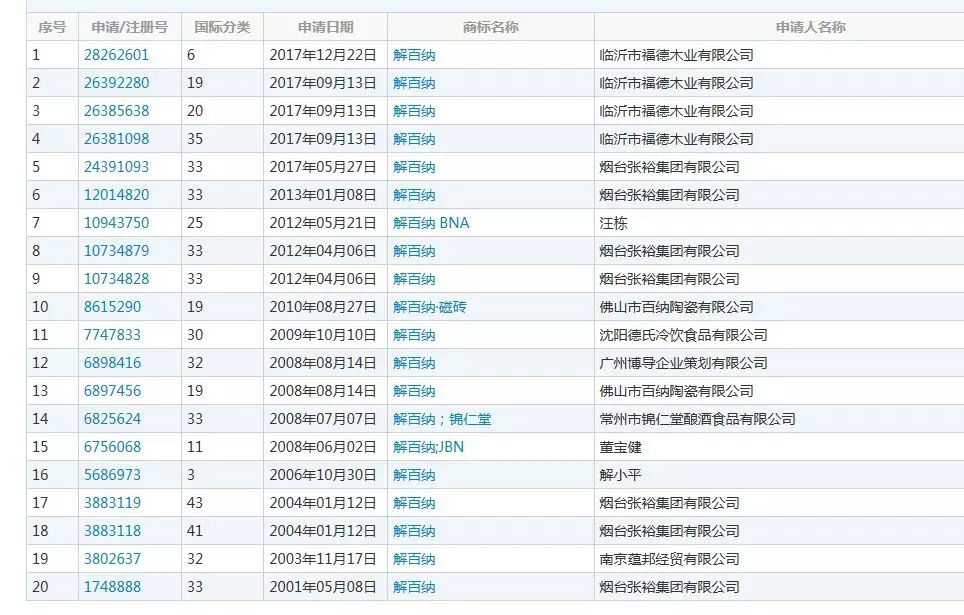Select date cell 2003年11月17日
This screenshot has width=964, height=615.
pos(323,558)
